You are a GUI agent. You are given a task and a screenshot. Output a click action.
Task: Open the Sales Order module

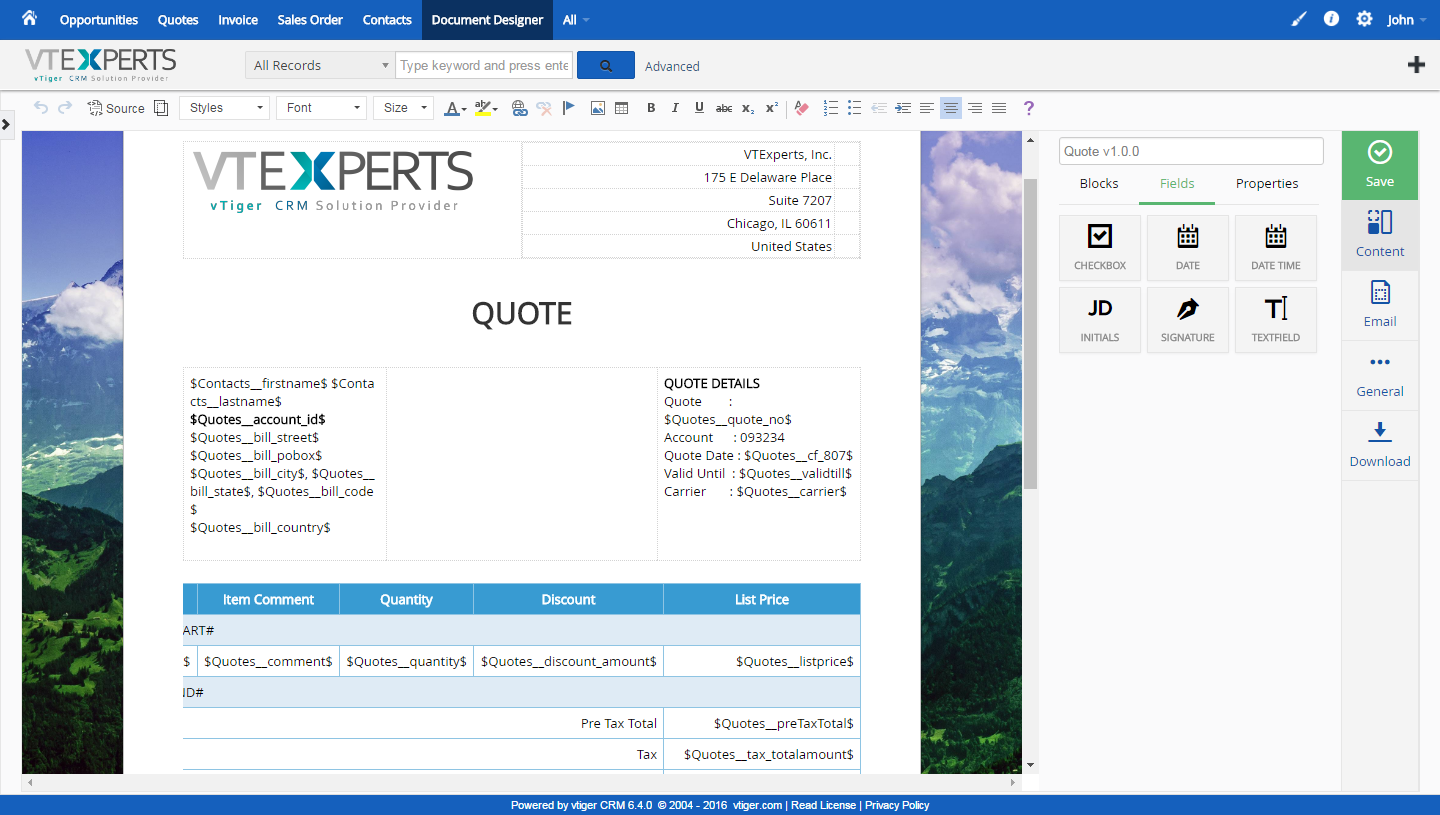pos(310,20)
